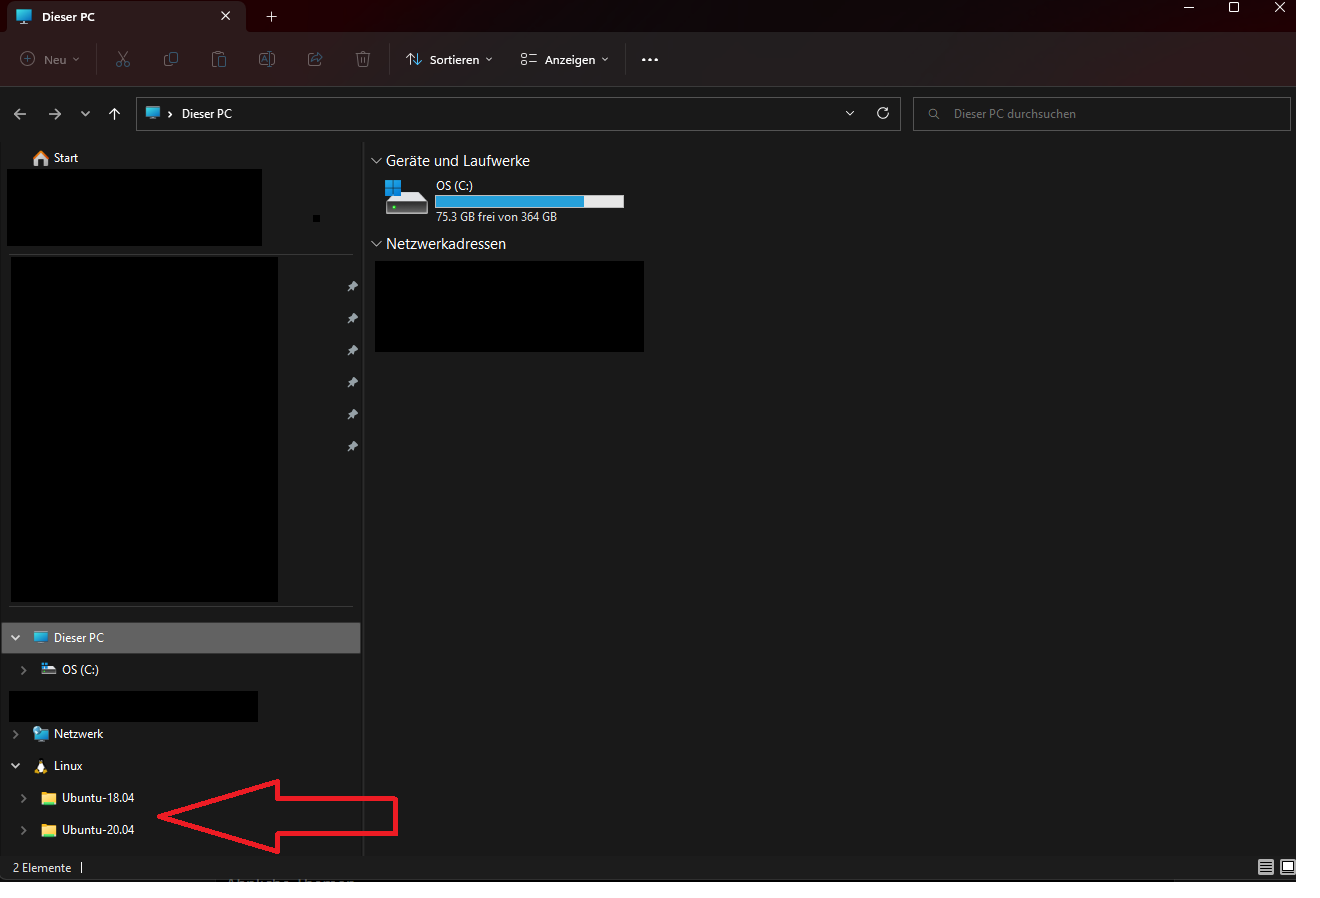Collapse the Linux tree node

point(16,766)
